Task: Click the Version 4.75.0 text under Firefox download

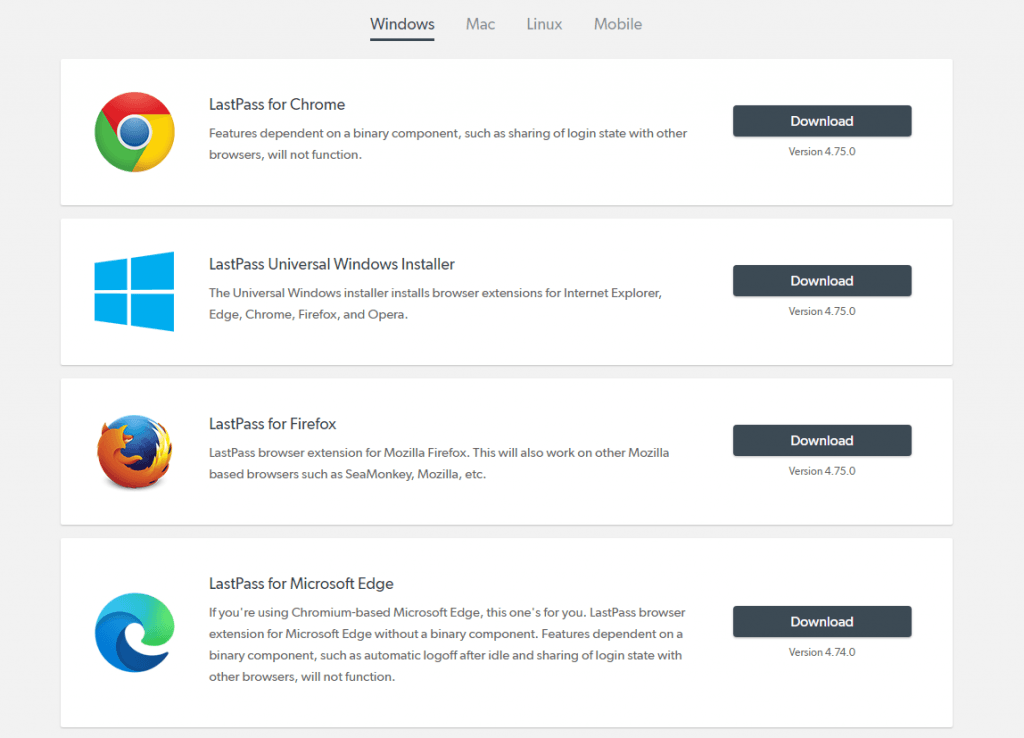Action: coord(822,471)
